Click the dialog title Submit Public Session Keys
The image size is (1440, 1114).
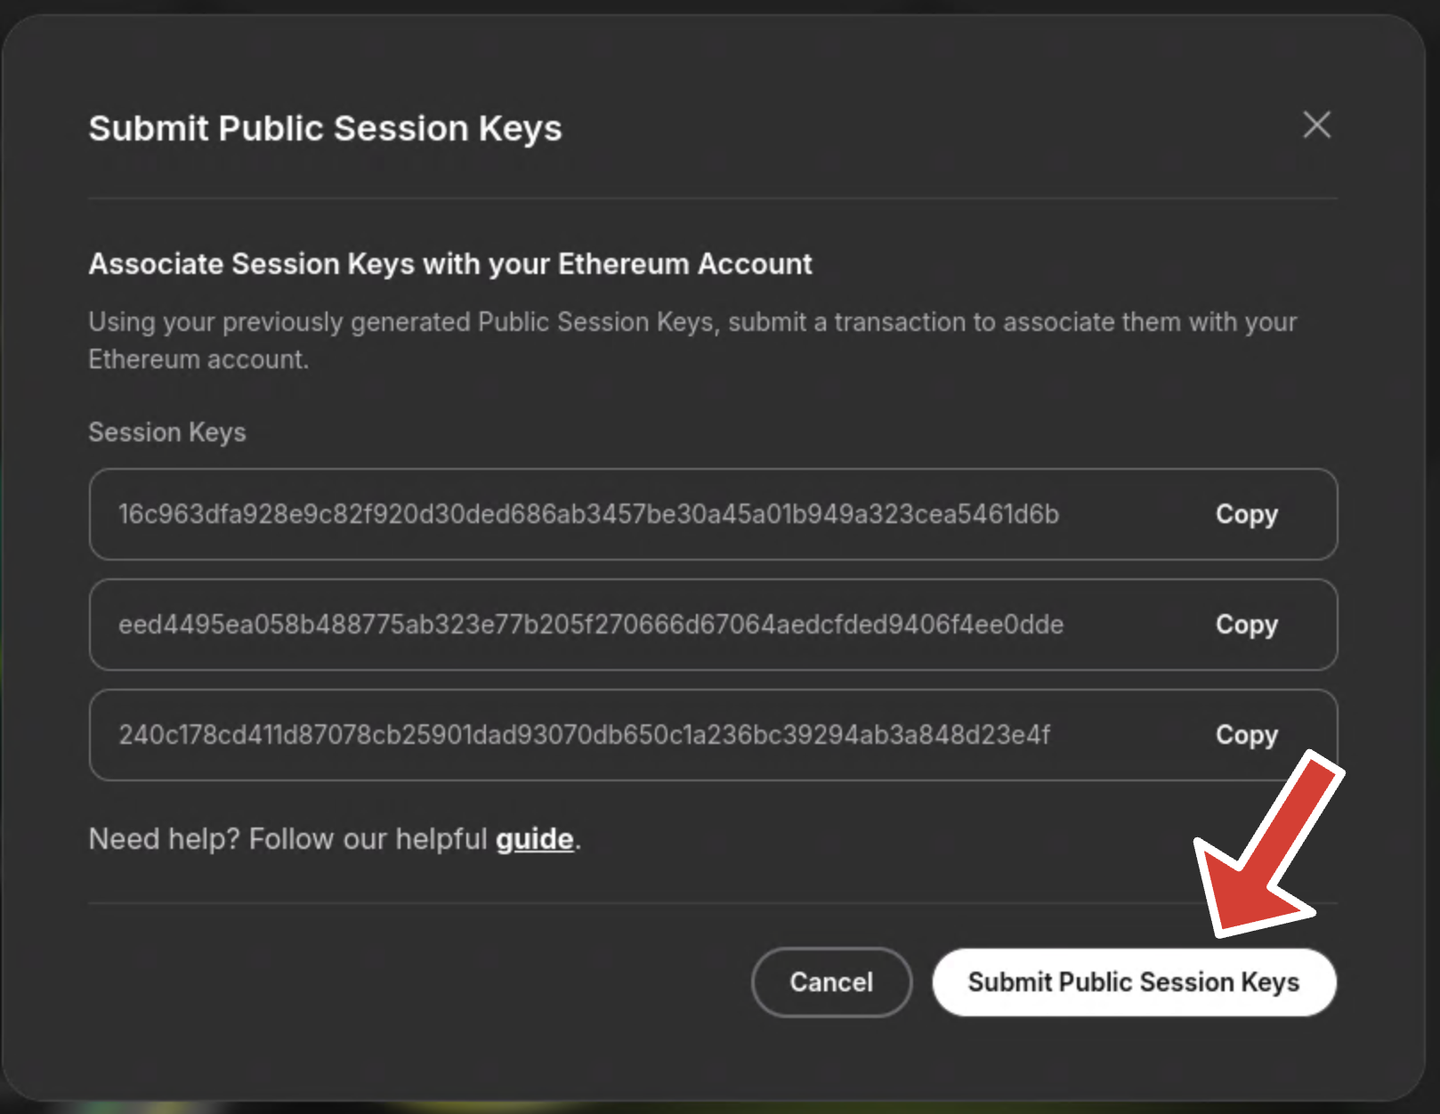pyautogui.click(x=325, y=128)
